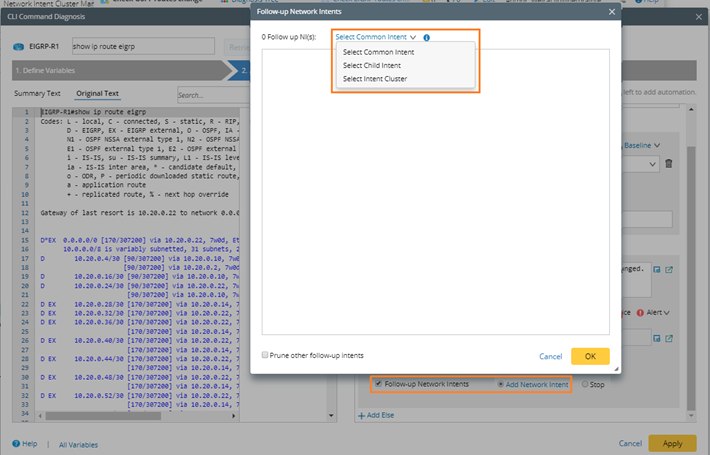Image resolution: width=710 pixels, height=455 pixels.
Task: Click scroll down arrow of right panel
Action: tap(691, 416)
